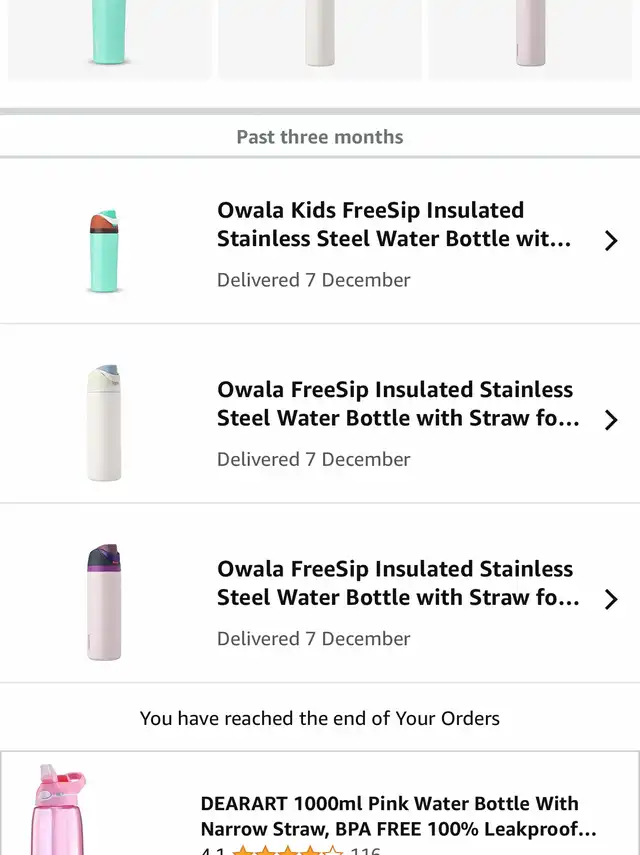640x855 pixels.
Task: Tap Delivered 7 December under Owala Kids
Action: point(313,280)
